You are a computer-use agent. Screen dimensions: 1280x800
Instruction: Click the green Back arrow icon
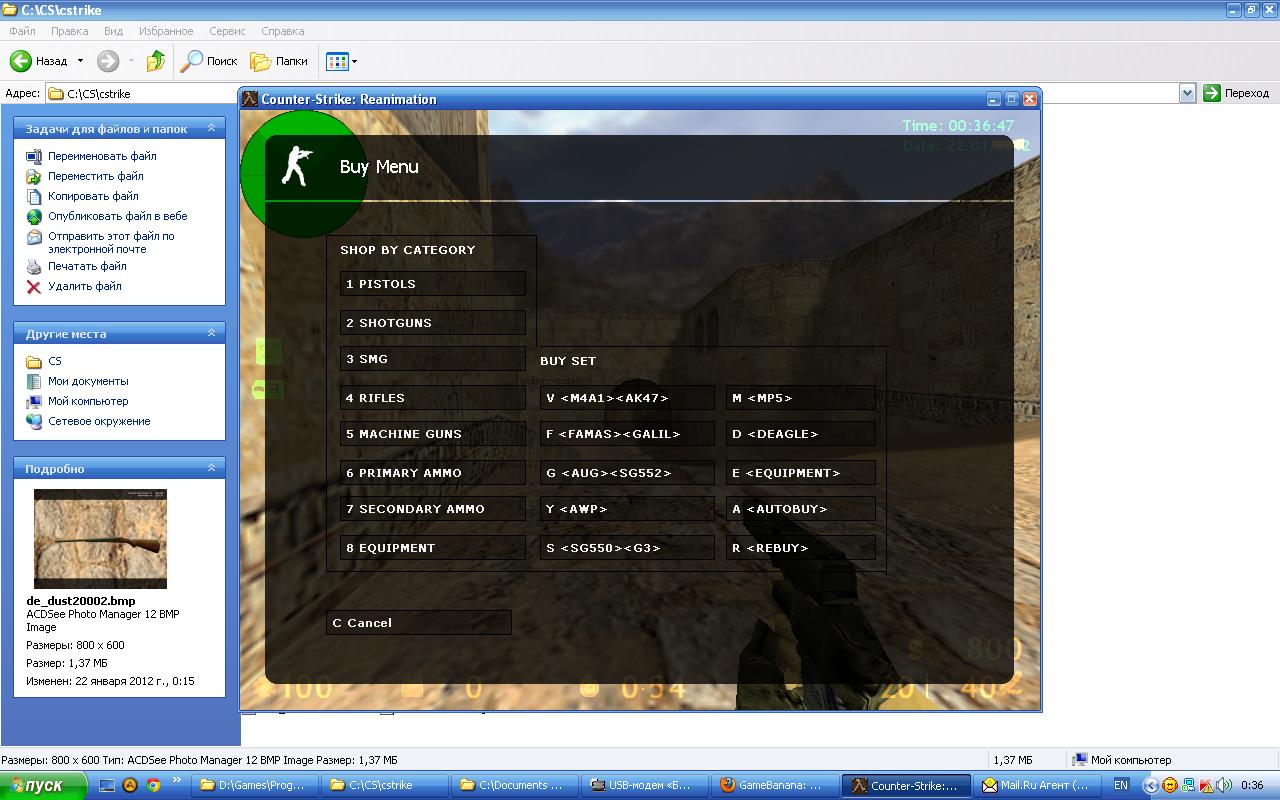tap(21, 61)
